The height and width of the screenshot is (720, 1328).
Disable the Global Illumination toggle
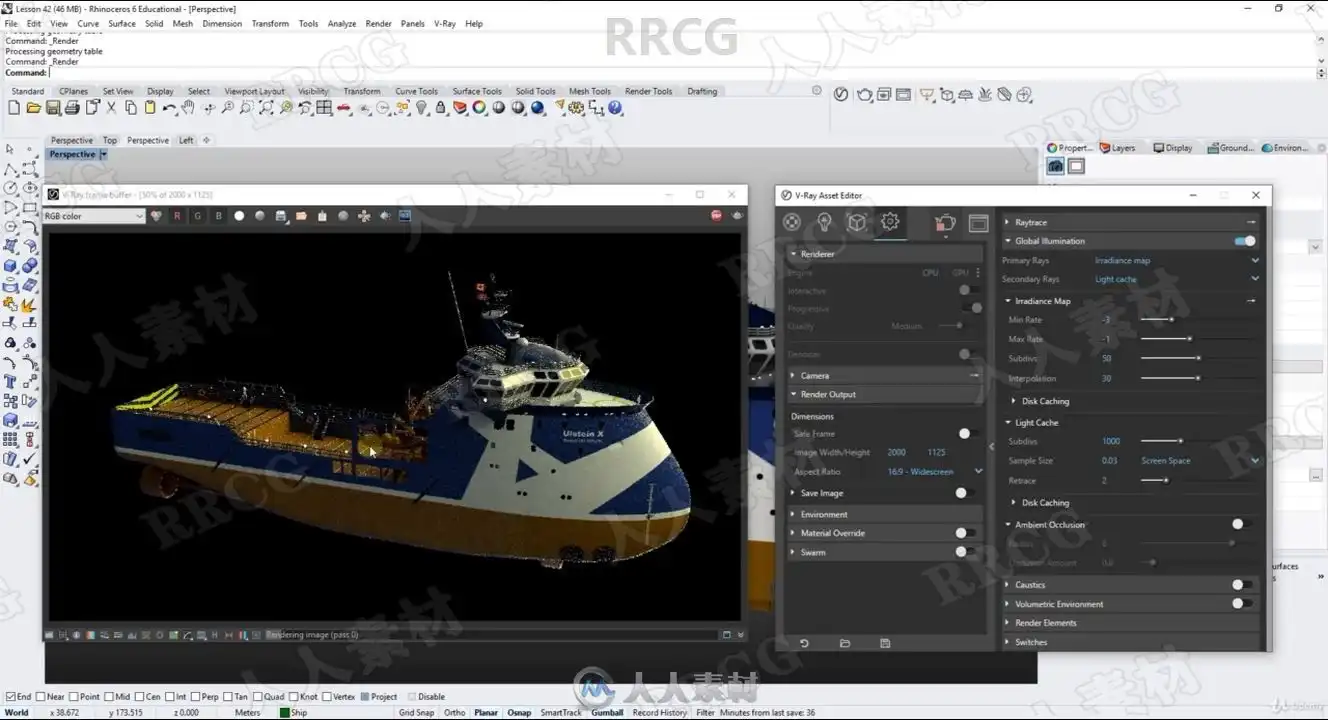tap(1244, 241)
